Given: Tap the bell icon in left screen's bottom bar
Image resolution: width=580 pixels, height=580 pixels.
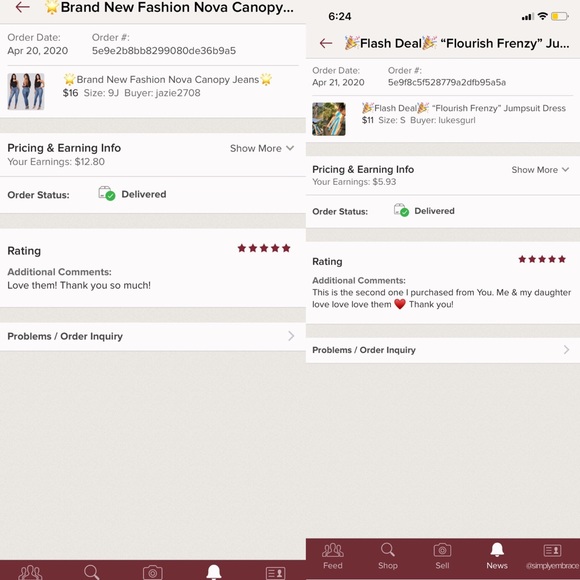Looking at the screenshot, I should pyautogui.click(x=214, y=572).
